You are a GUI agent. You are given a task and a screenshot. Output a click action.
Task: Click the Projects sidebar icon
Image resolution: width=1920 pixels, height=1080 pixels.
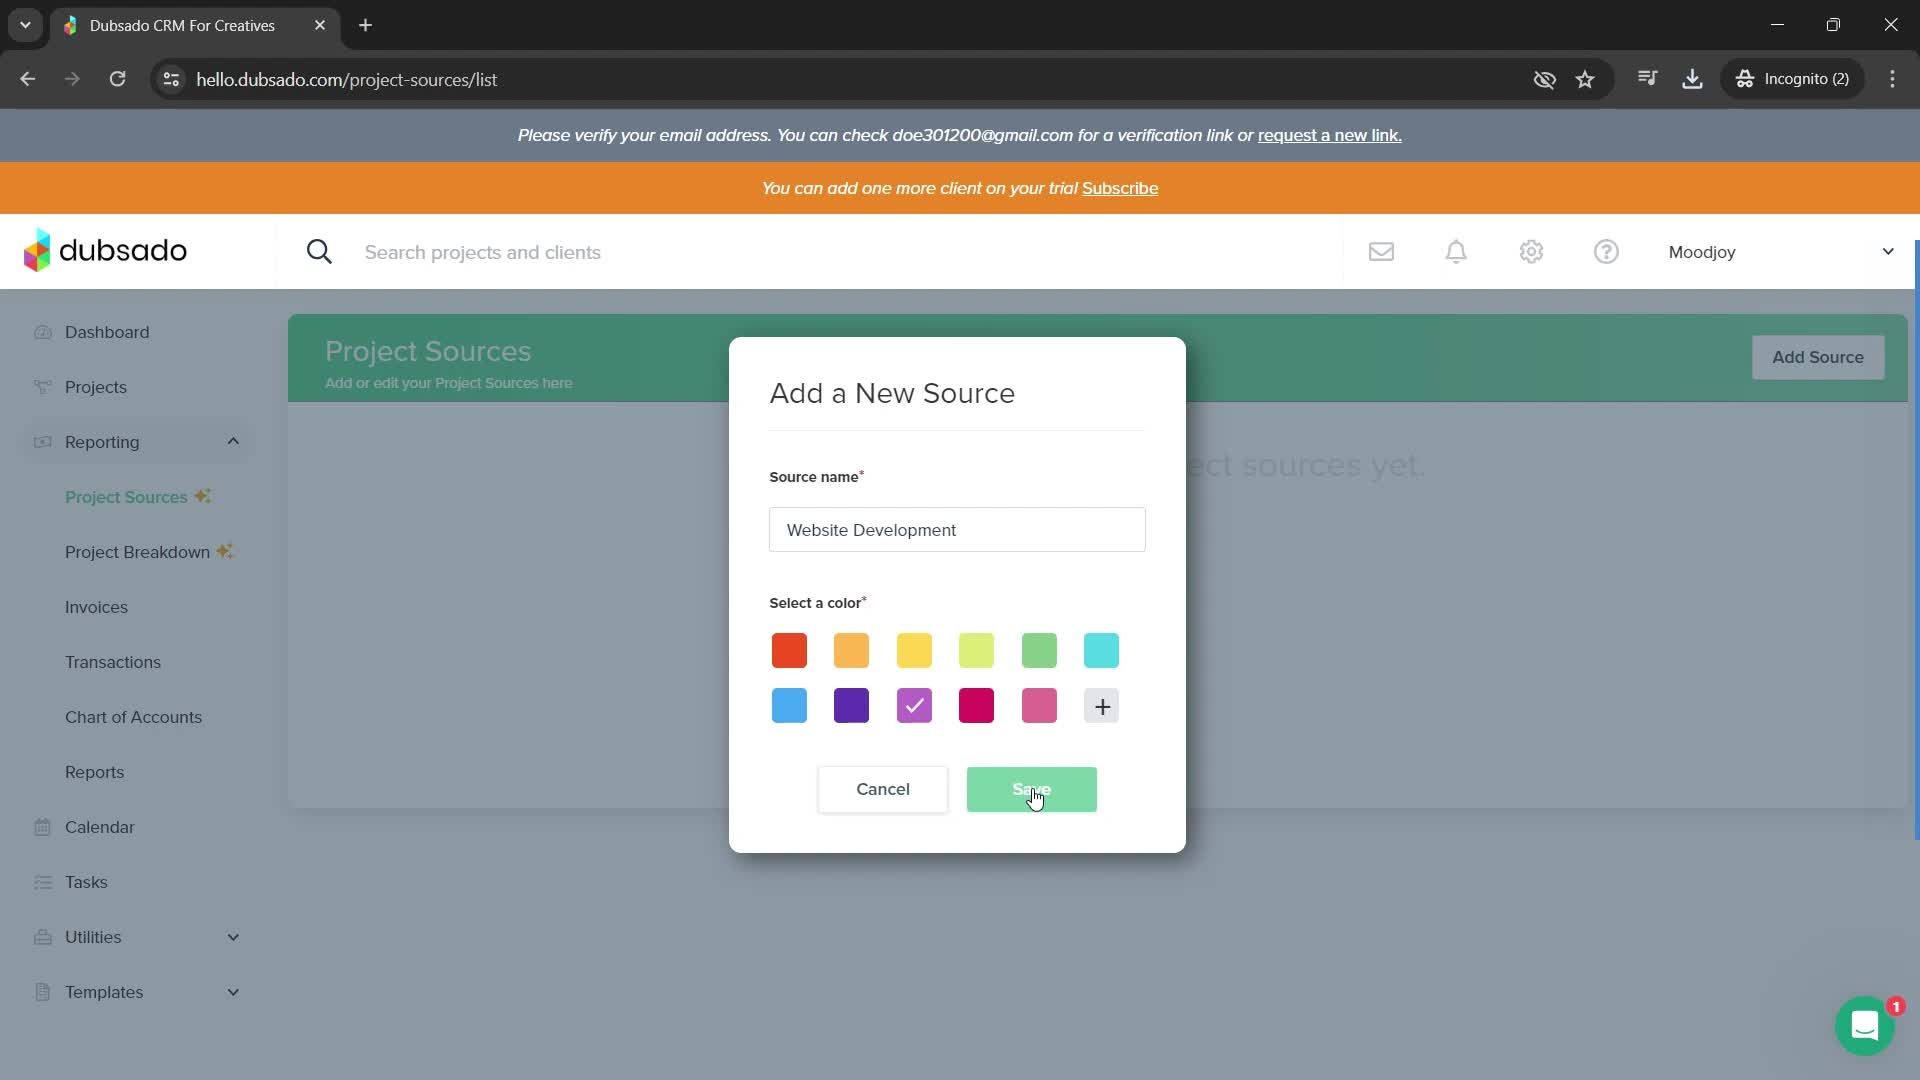pyautogui.click(x=42, y=387)
